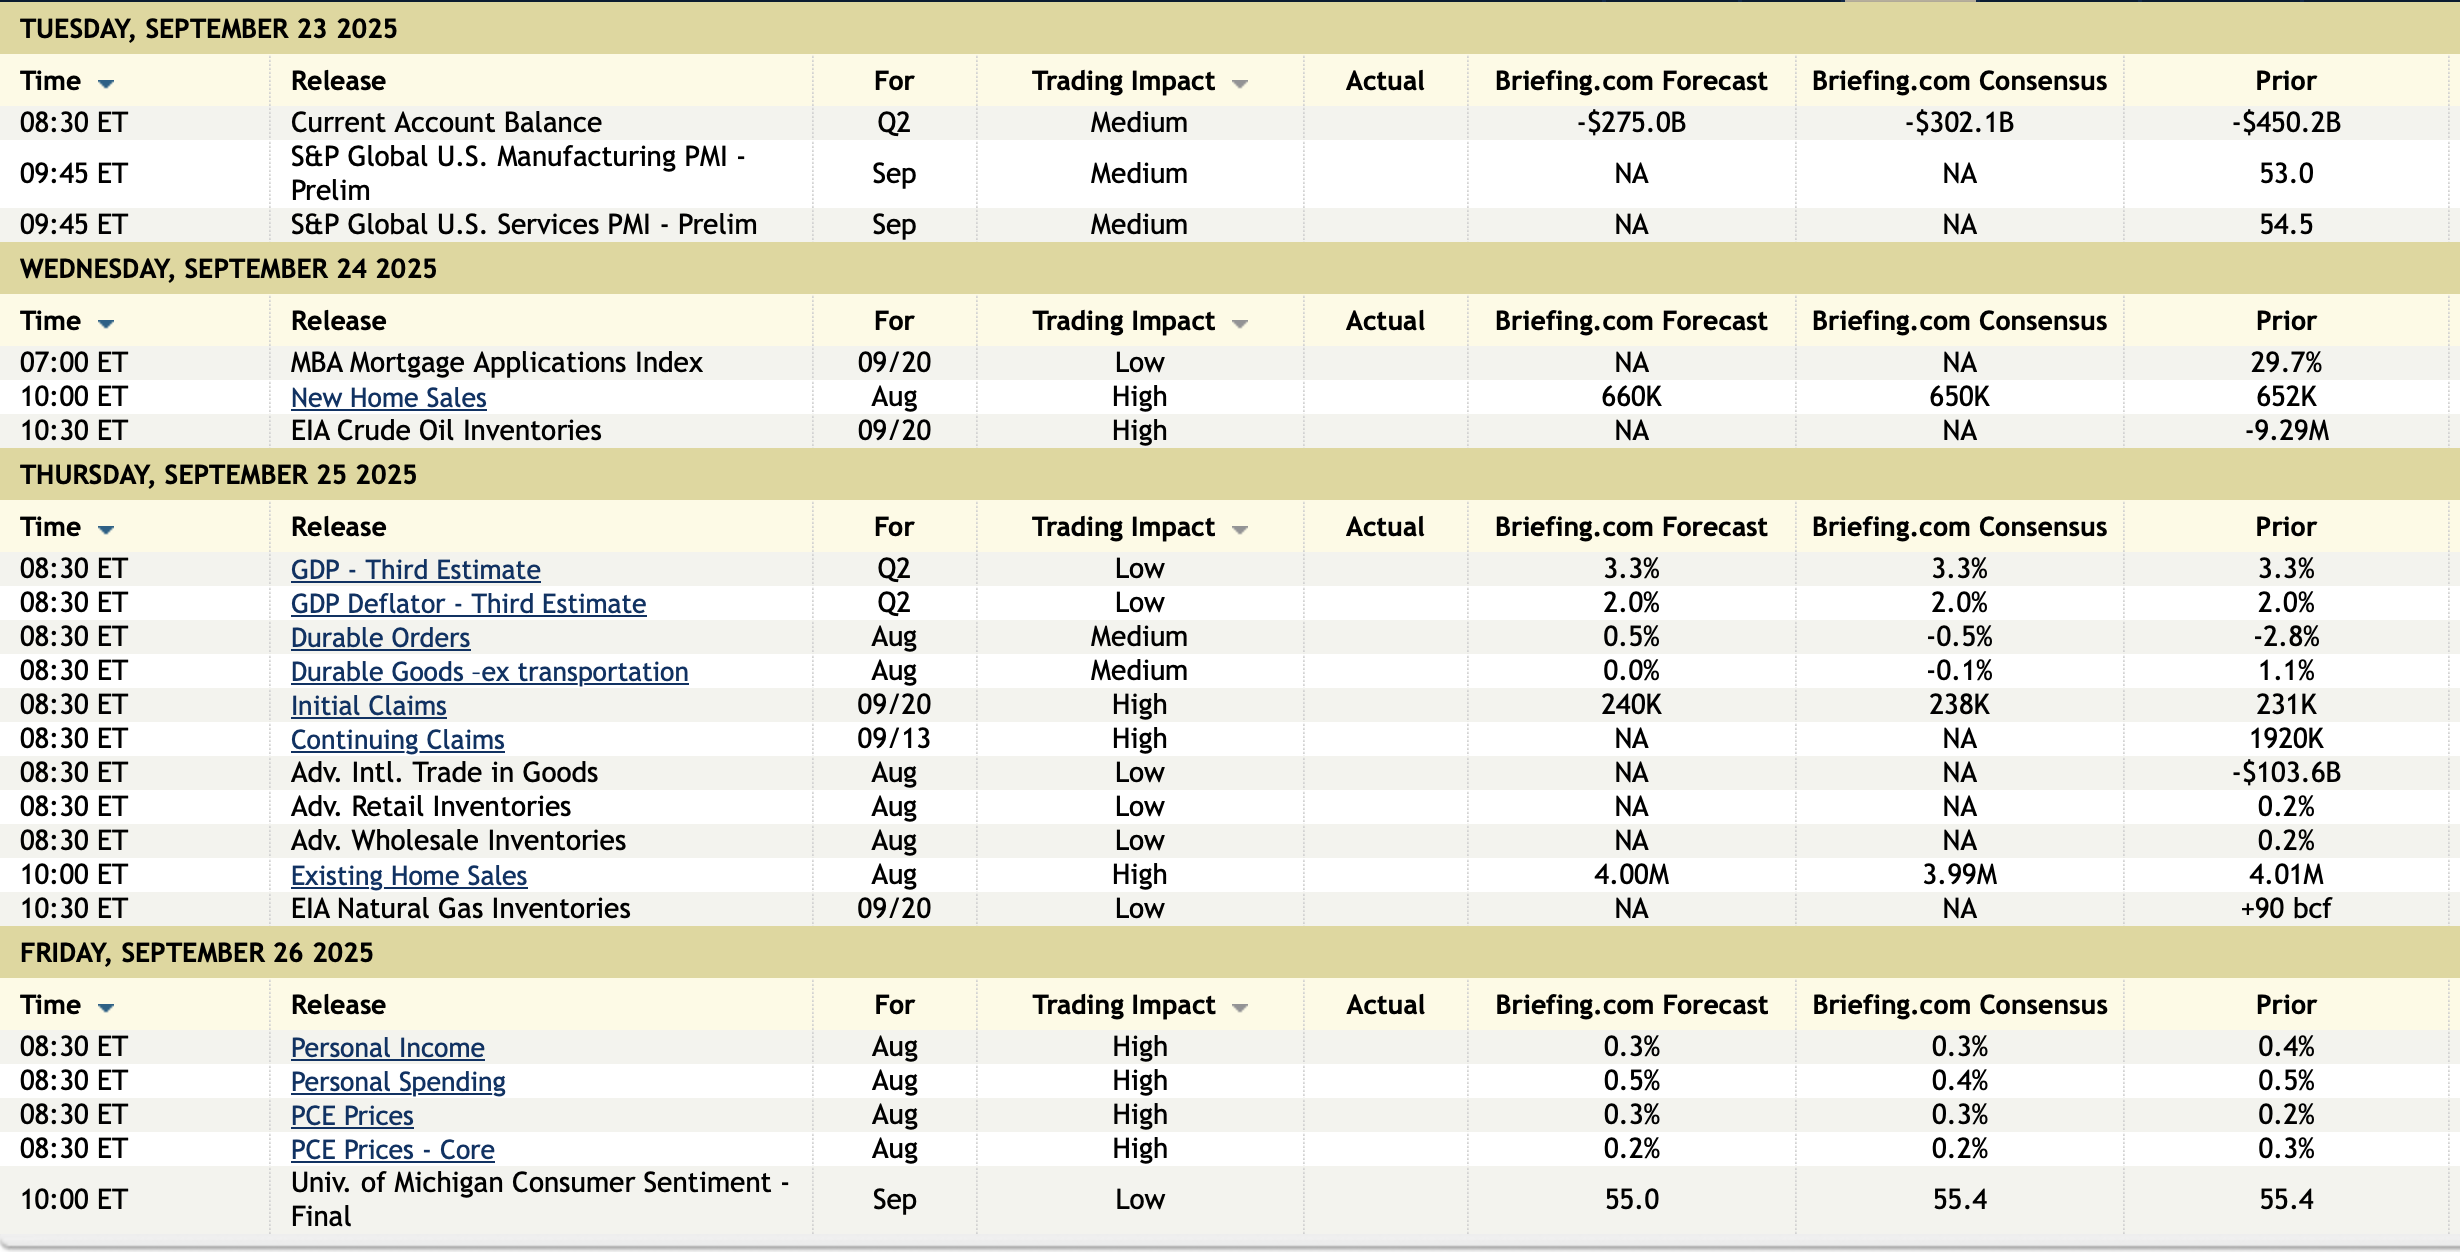This screenshot has height=1256, width=2460.
Task: Click the Personal Spending link
Action: click(398, 1082)
